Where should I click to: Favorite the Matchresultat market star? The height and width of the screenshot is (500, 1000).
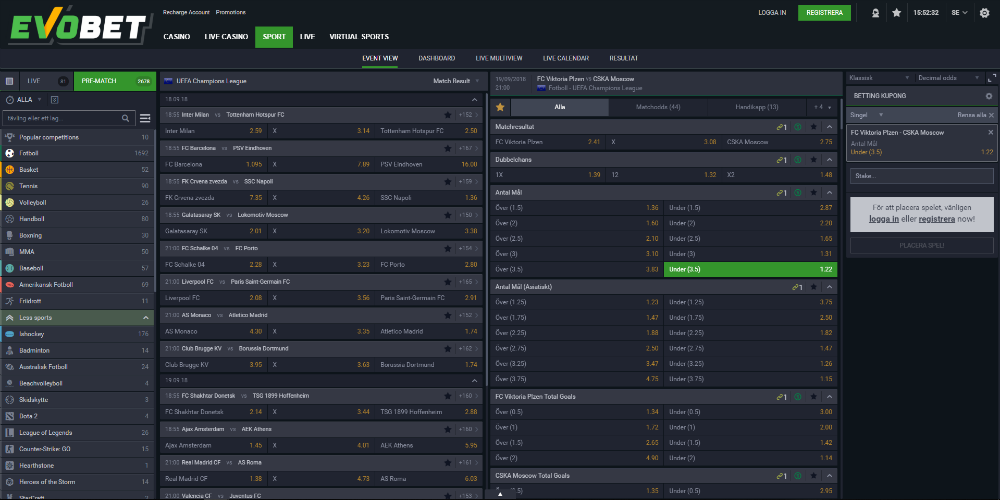(x=813, y=127)
